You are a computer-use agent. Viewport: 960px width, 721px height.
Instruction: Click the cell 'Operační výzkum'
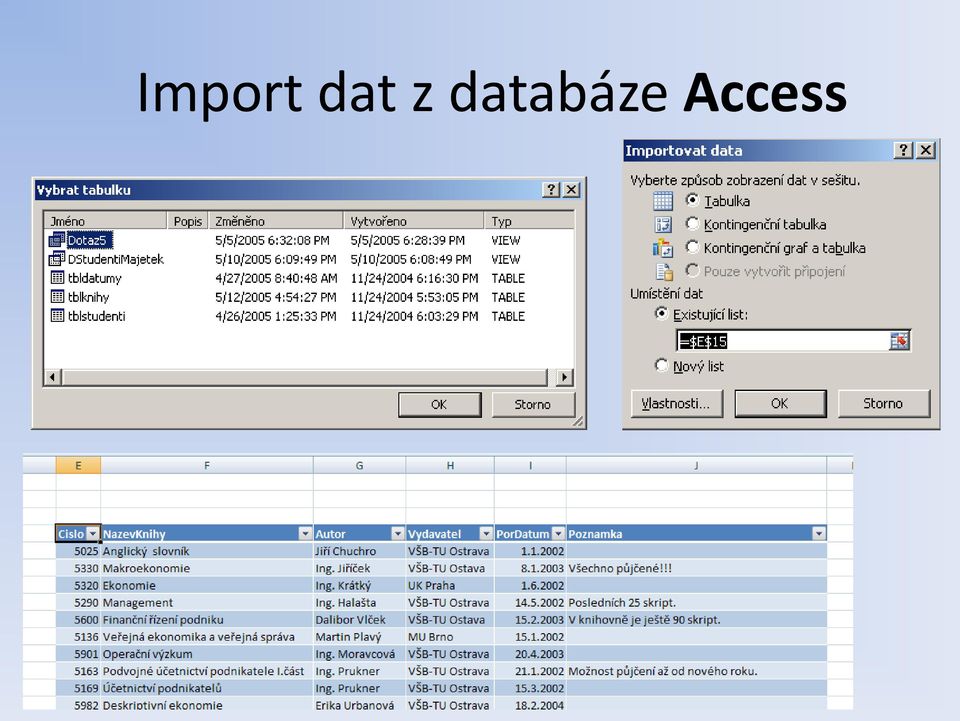[x=207, y=654]
